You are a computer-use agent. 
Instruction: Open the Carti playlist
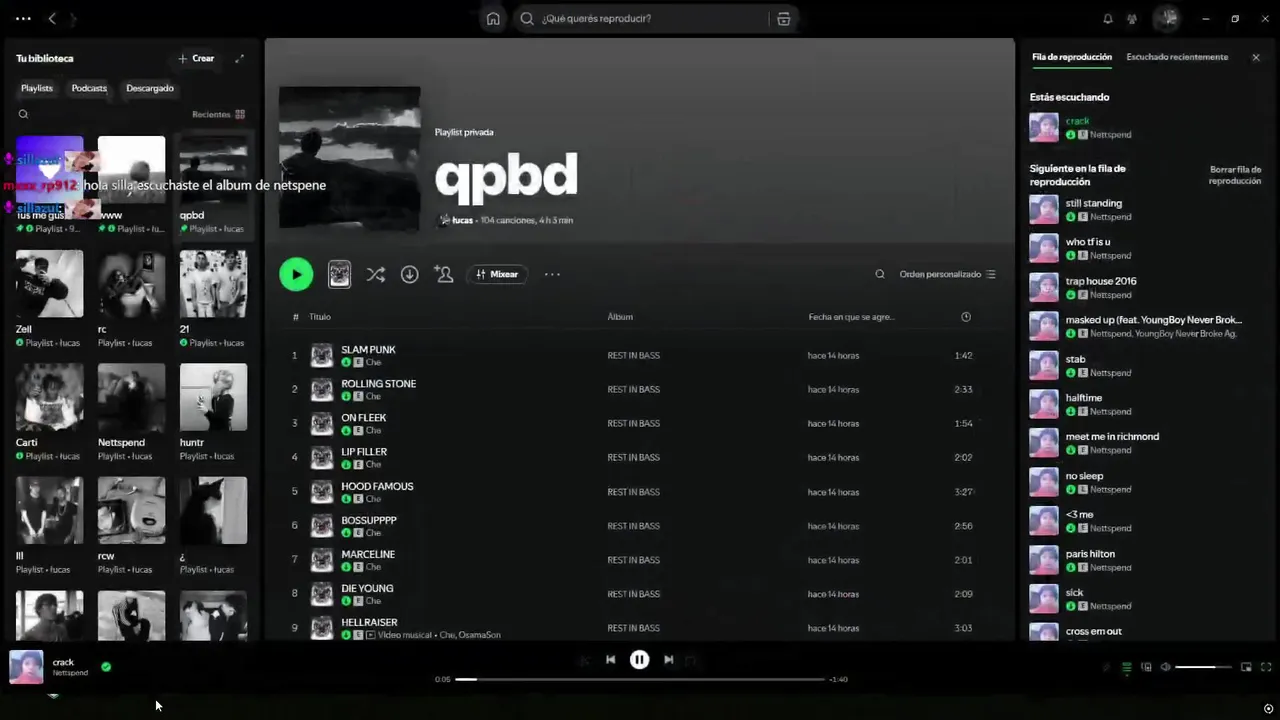(49, 411)
